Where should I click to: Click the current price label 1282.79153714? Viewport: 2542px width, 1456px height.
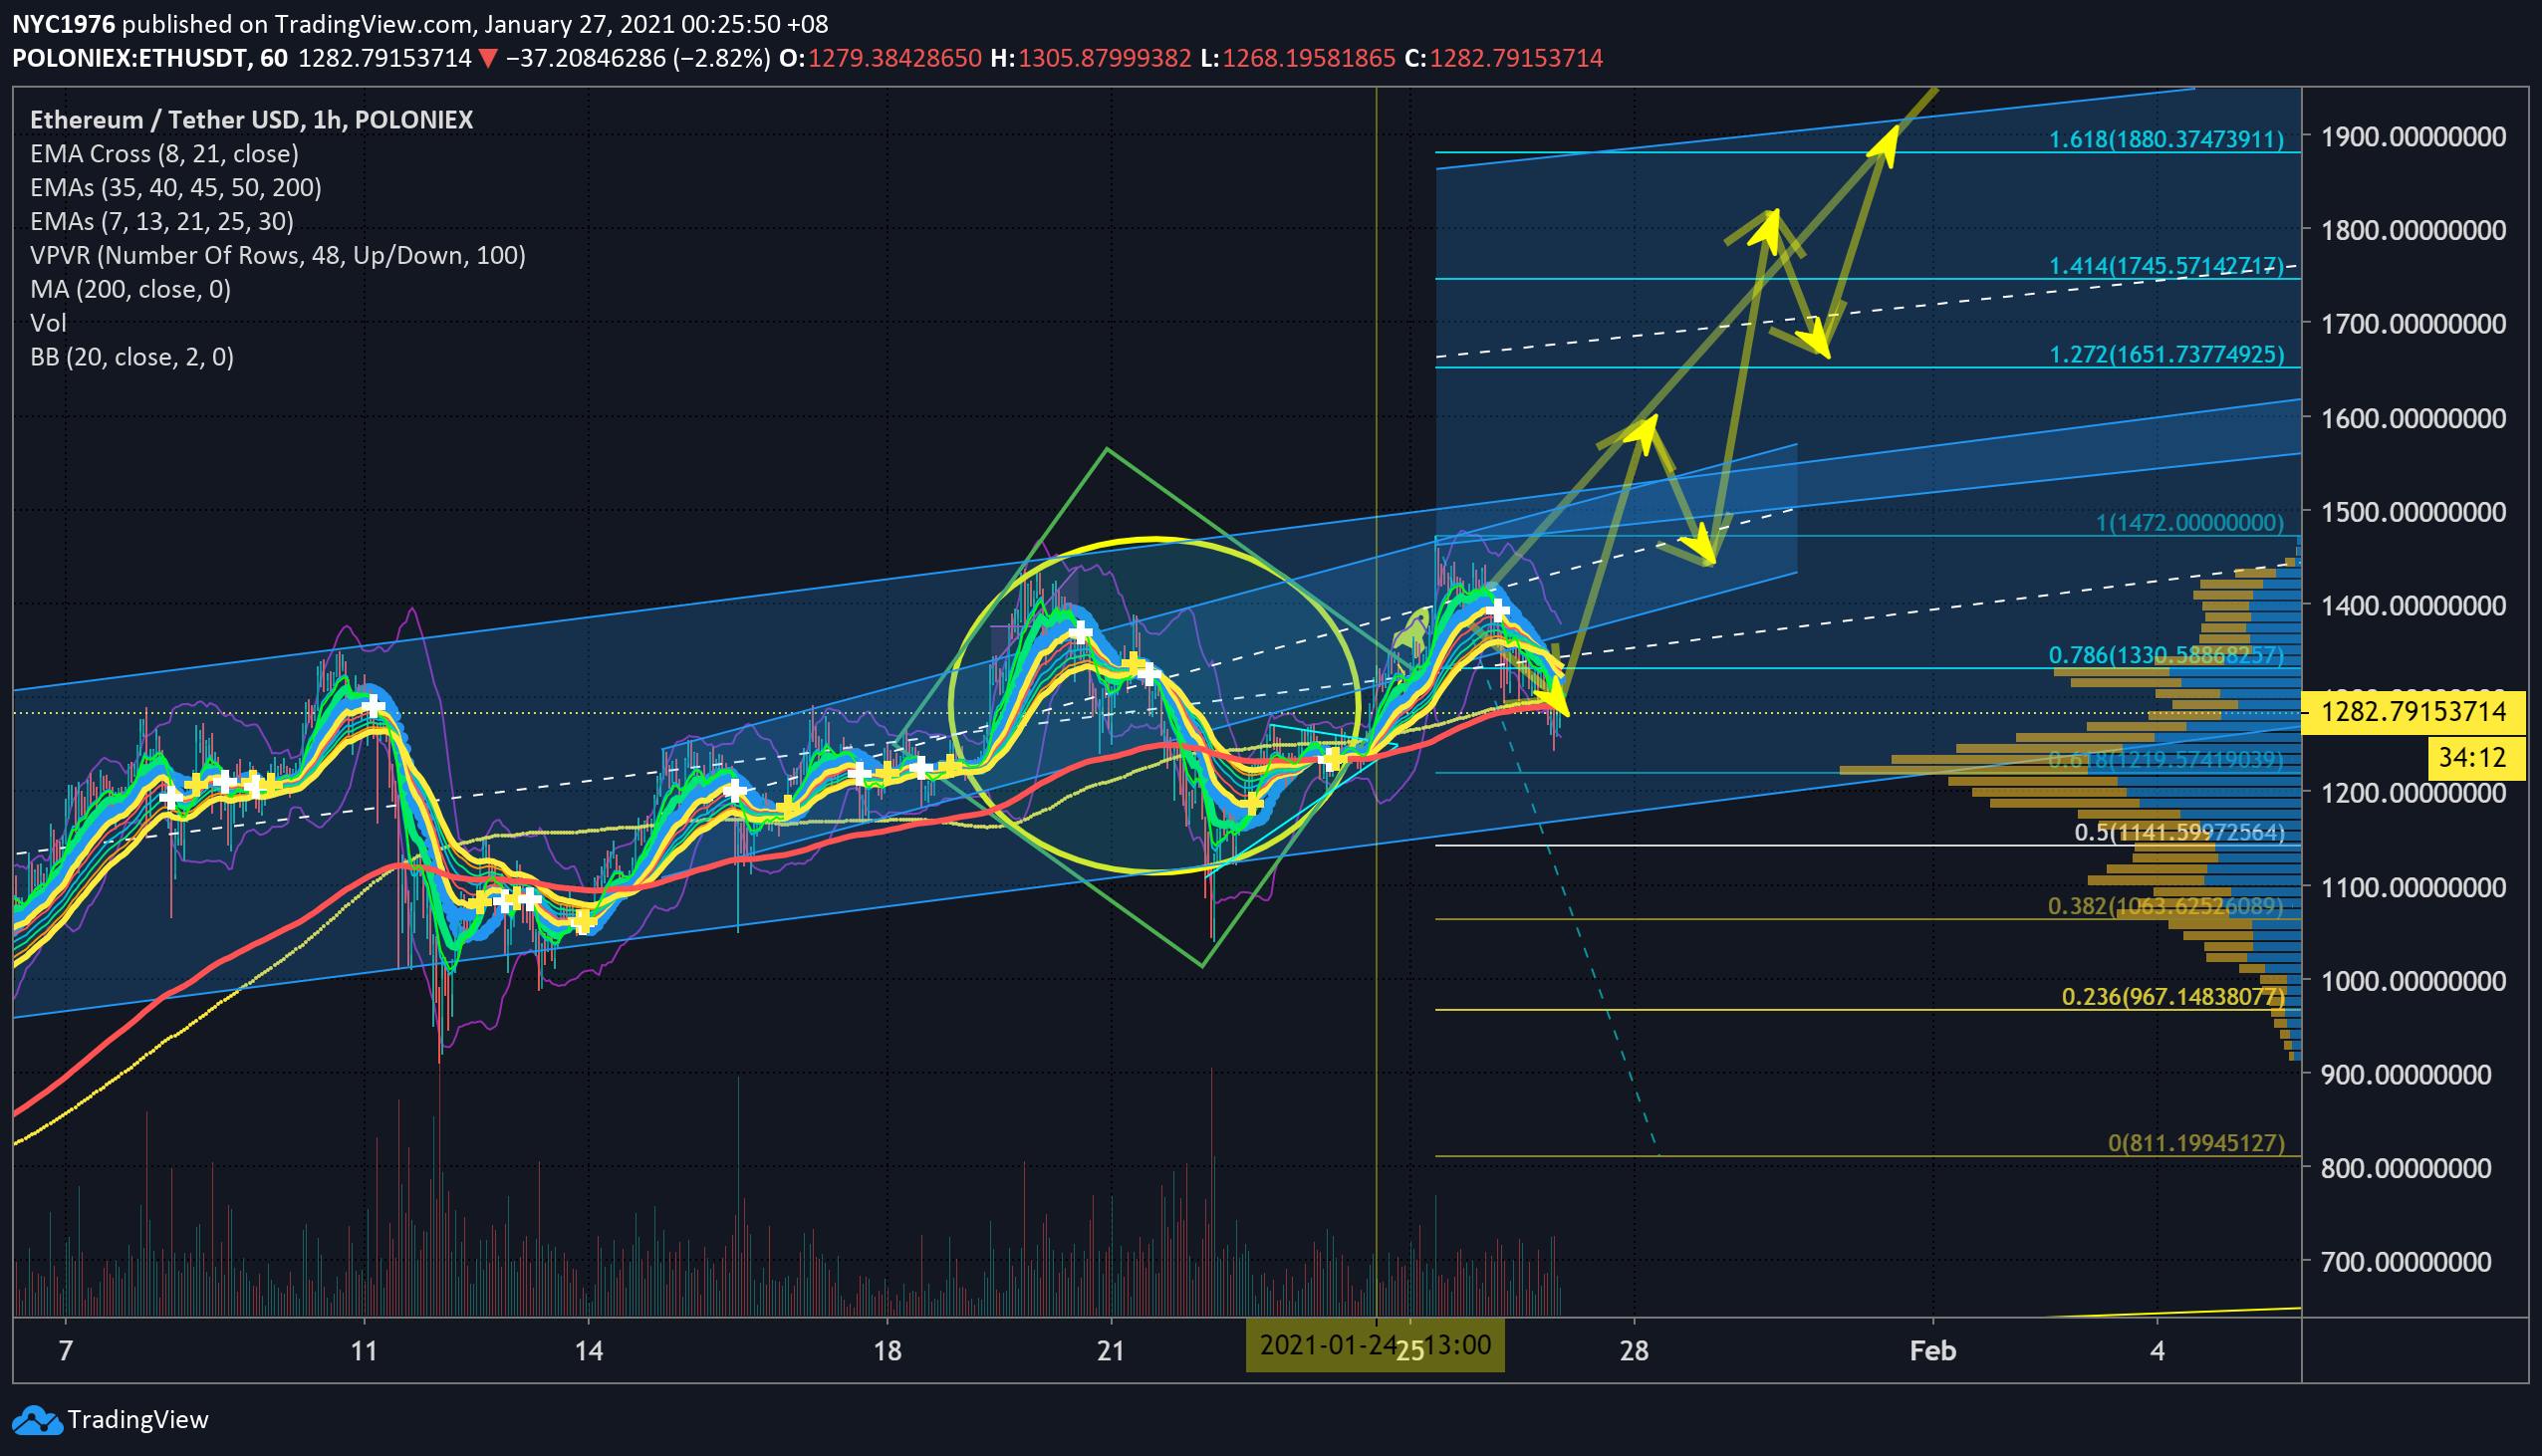click(2413, 712)
